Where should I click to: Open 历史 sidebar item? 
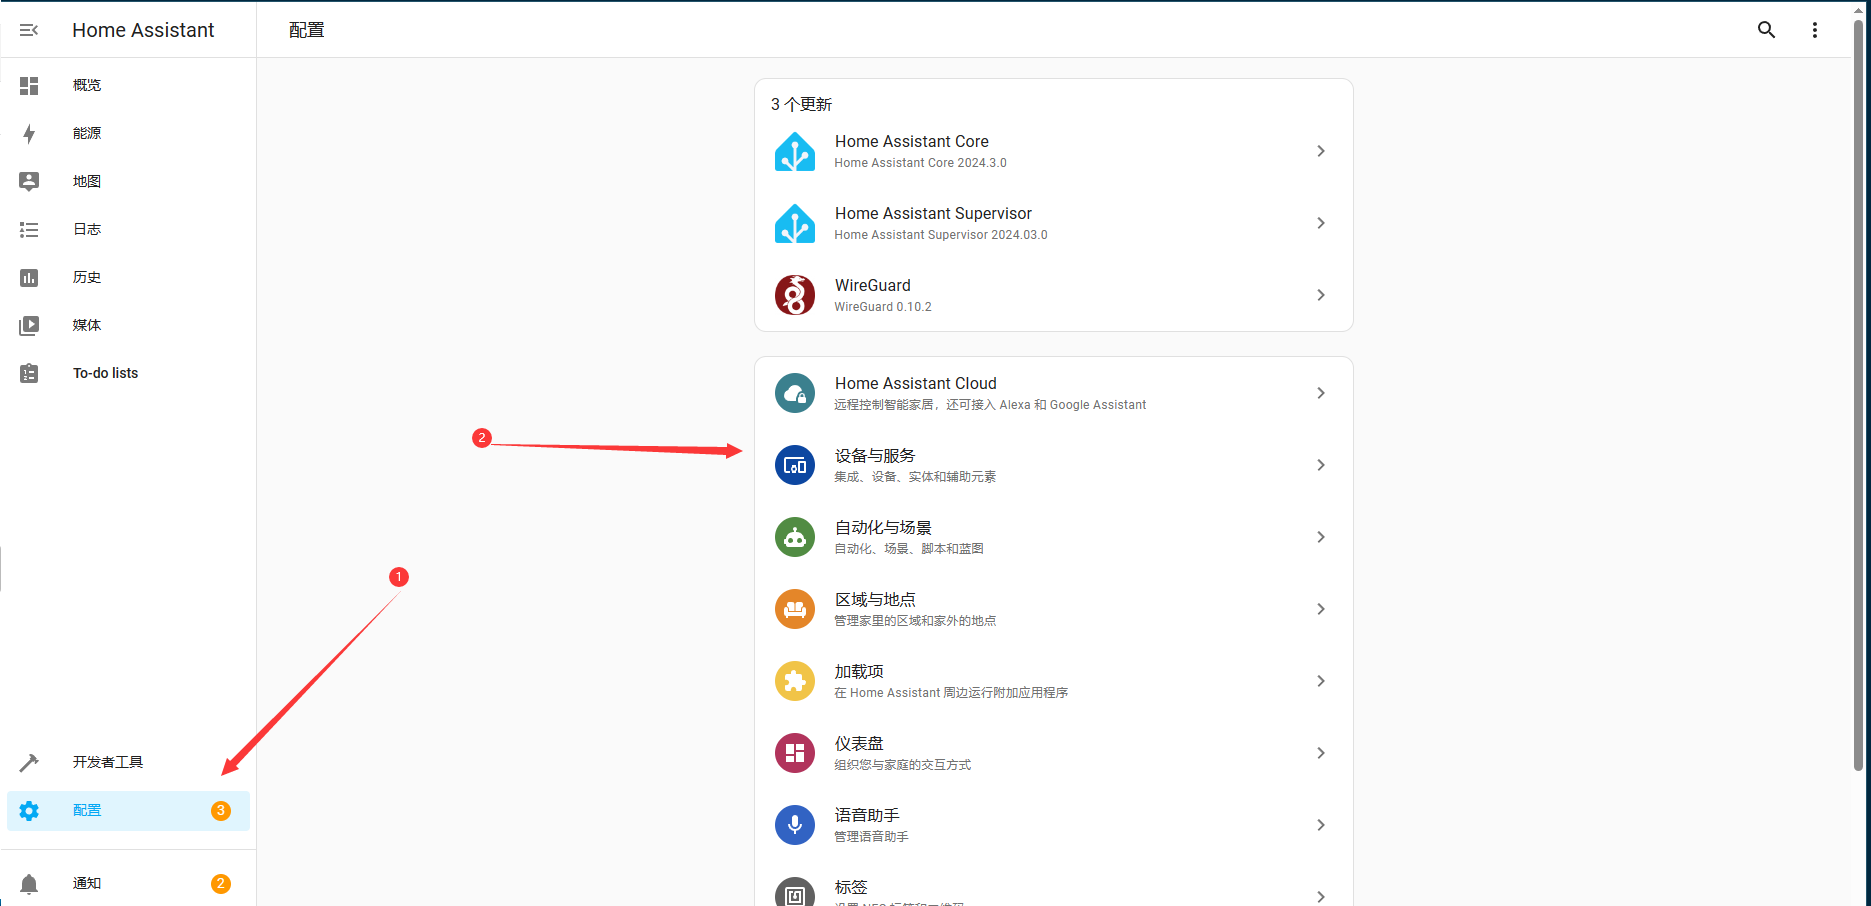coord(87,277)
